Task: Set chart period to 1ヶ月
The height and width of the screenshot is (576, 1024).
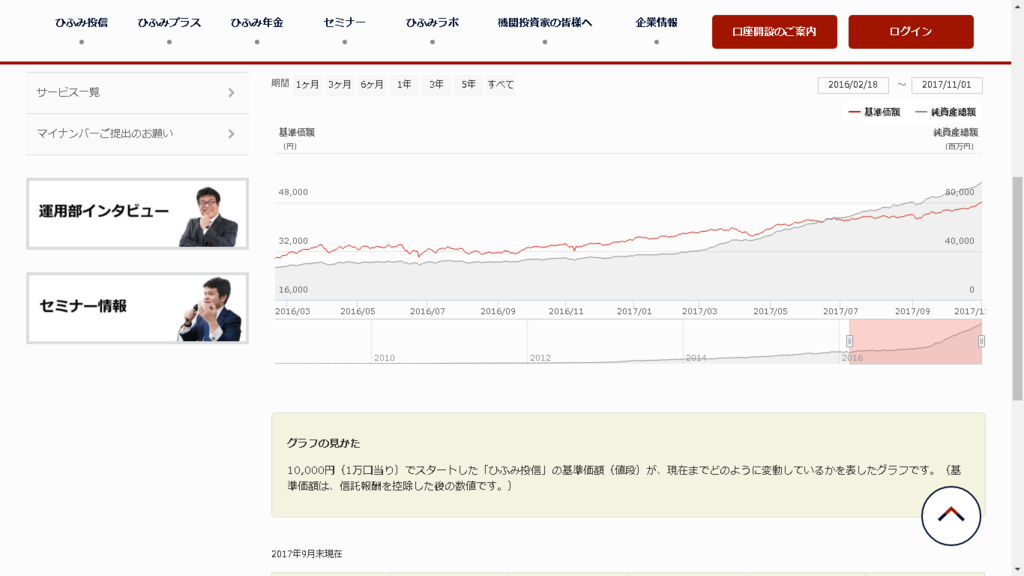Action: coord(307,85)
